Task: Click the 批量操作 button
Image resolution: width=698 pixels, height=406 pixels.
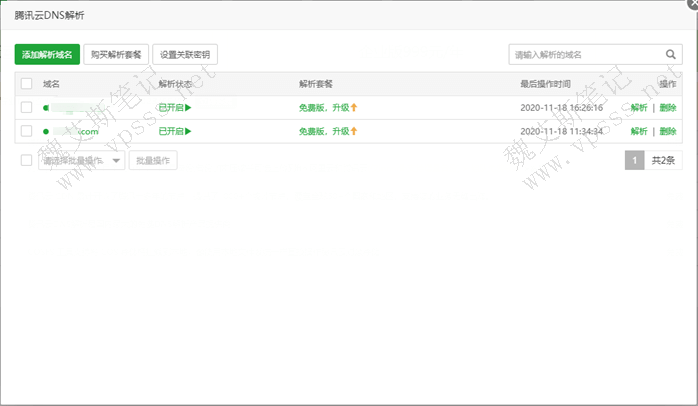Action: (154, 160)
